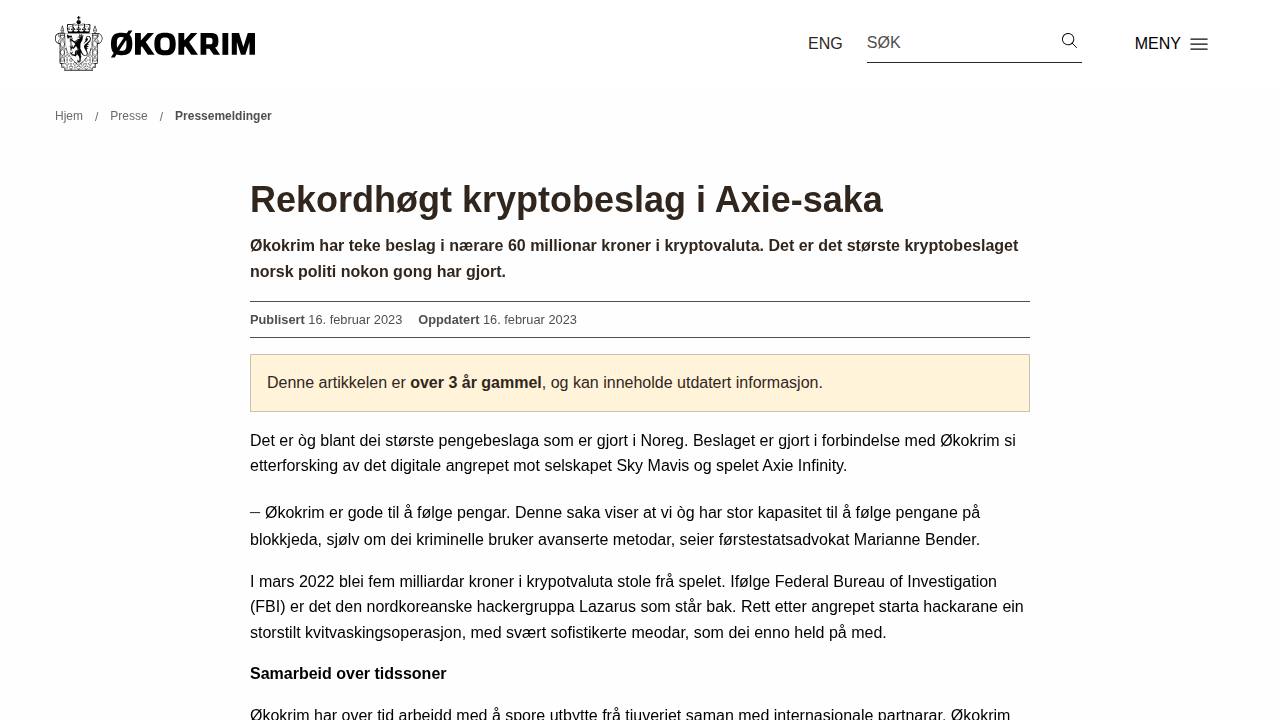Open the hamburger menu icon

click(1199, 44)
